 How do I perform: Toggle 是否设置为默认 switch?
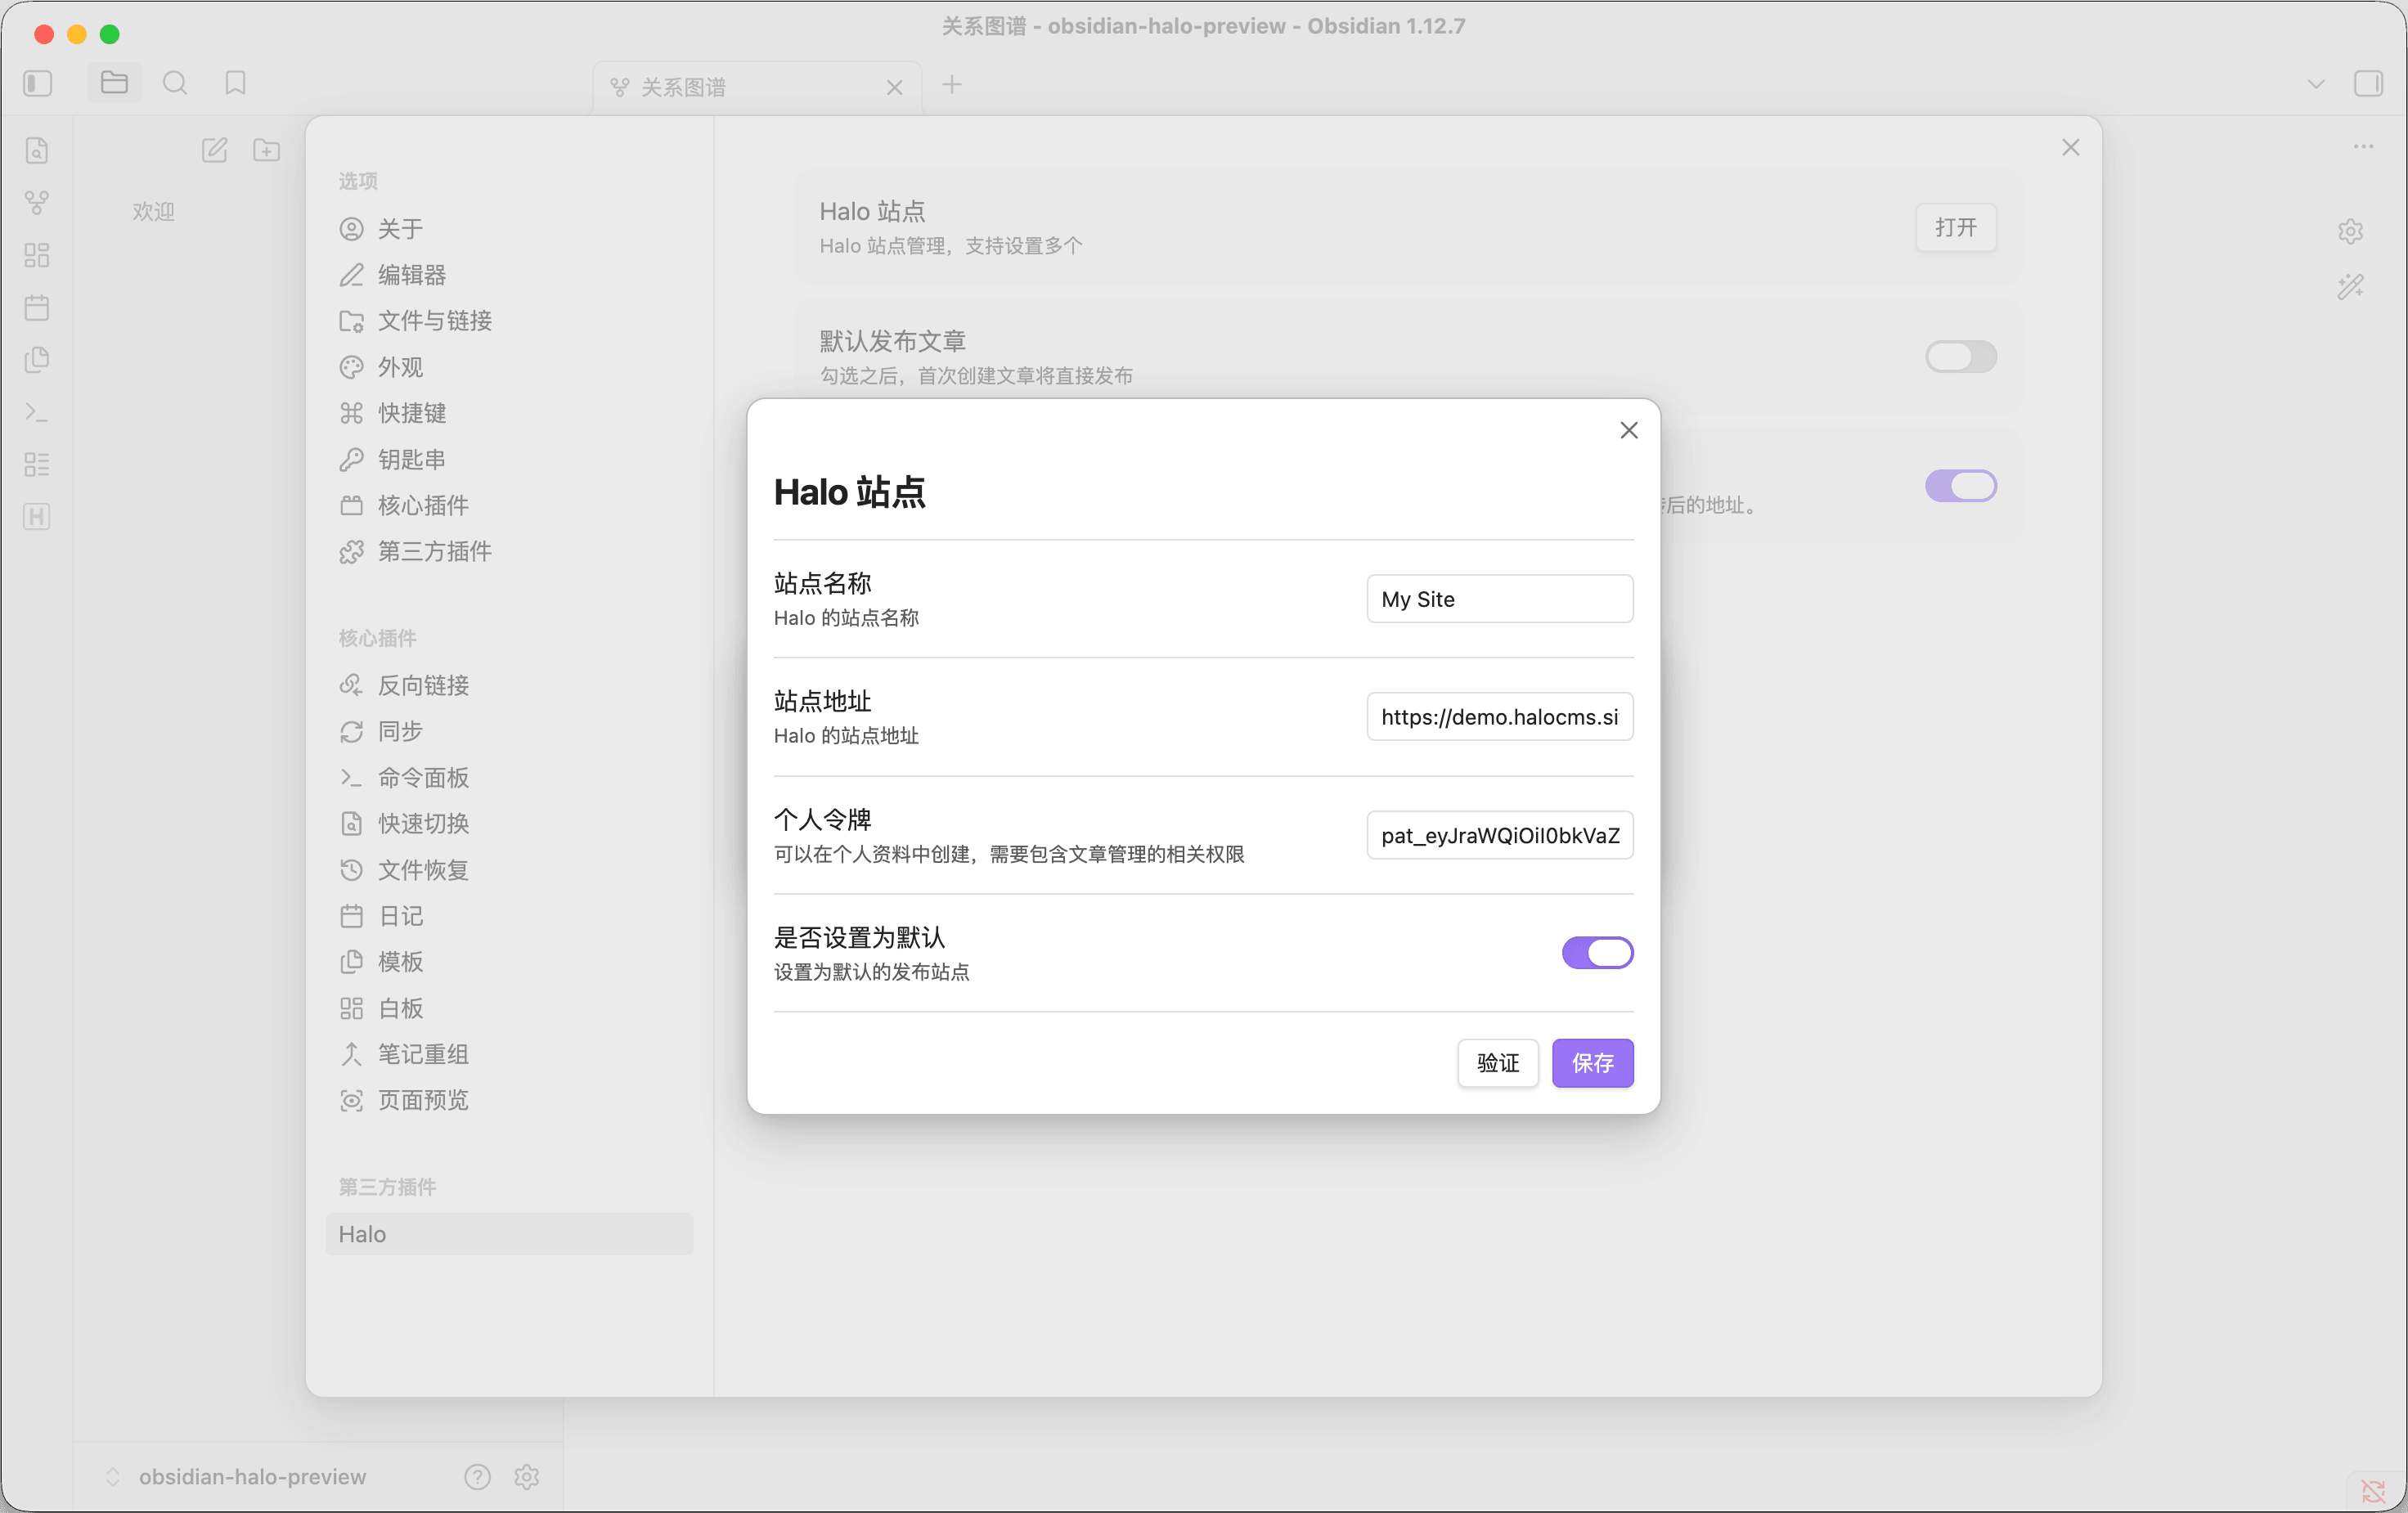(1597, 952)
